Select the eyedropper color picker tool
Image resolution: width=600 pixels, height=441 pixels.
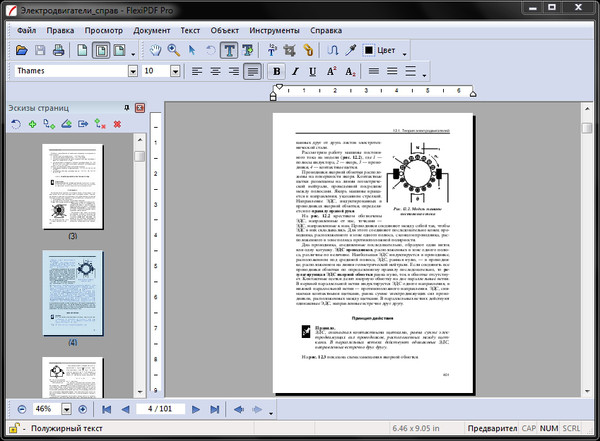[x=349, y=49]
